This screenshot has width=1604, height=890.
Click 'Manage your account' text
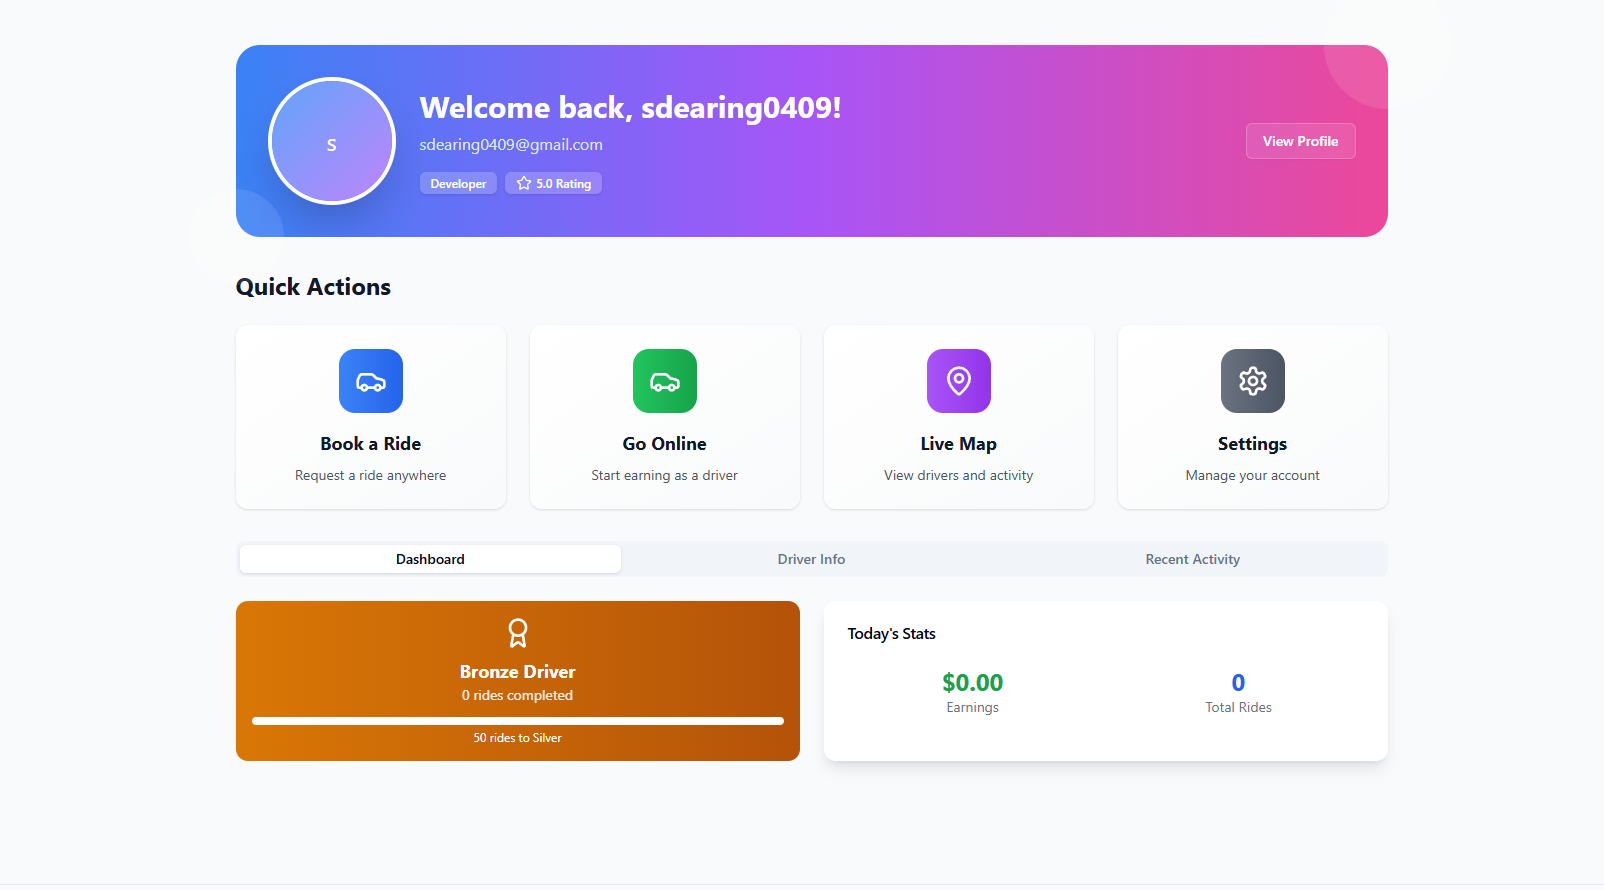[x=1253, y=475]
